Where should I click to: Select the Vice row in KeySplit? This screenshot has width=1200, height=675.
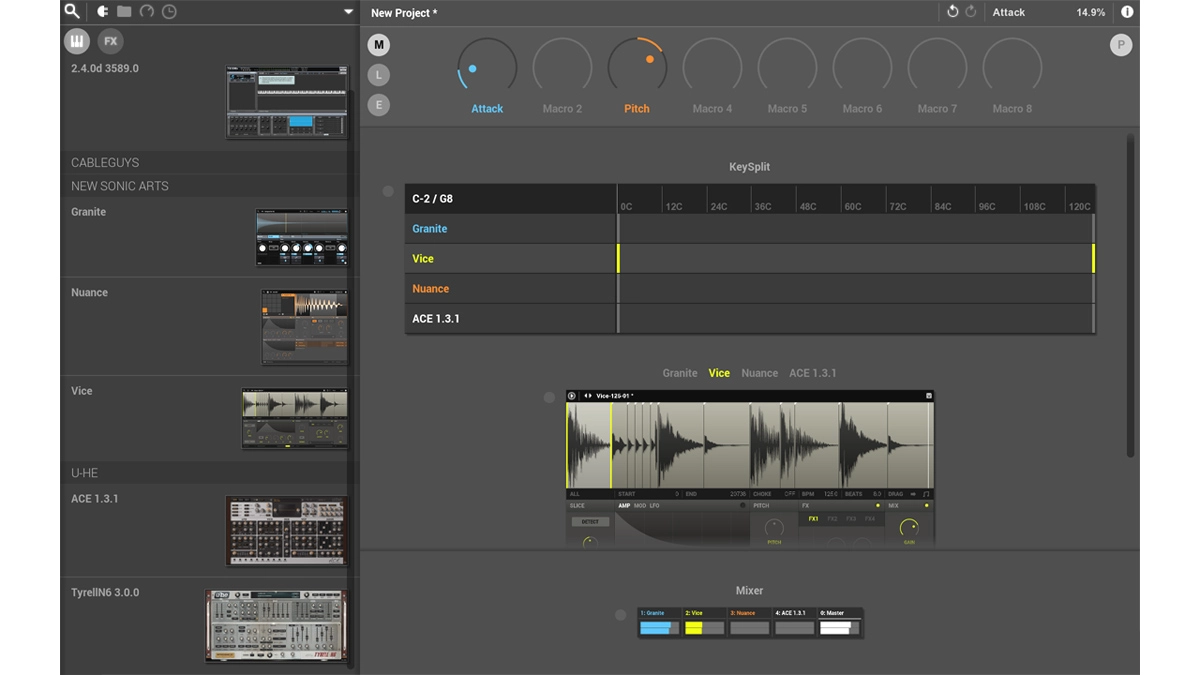pyautogui.click(x=750, y=259)
